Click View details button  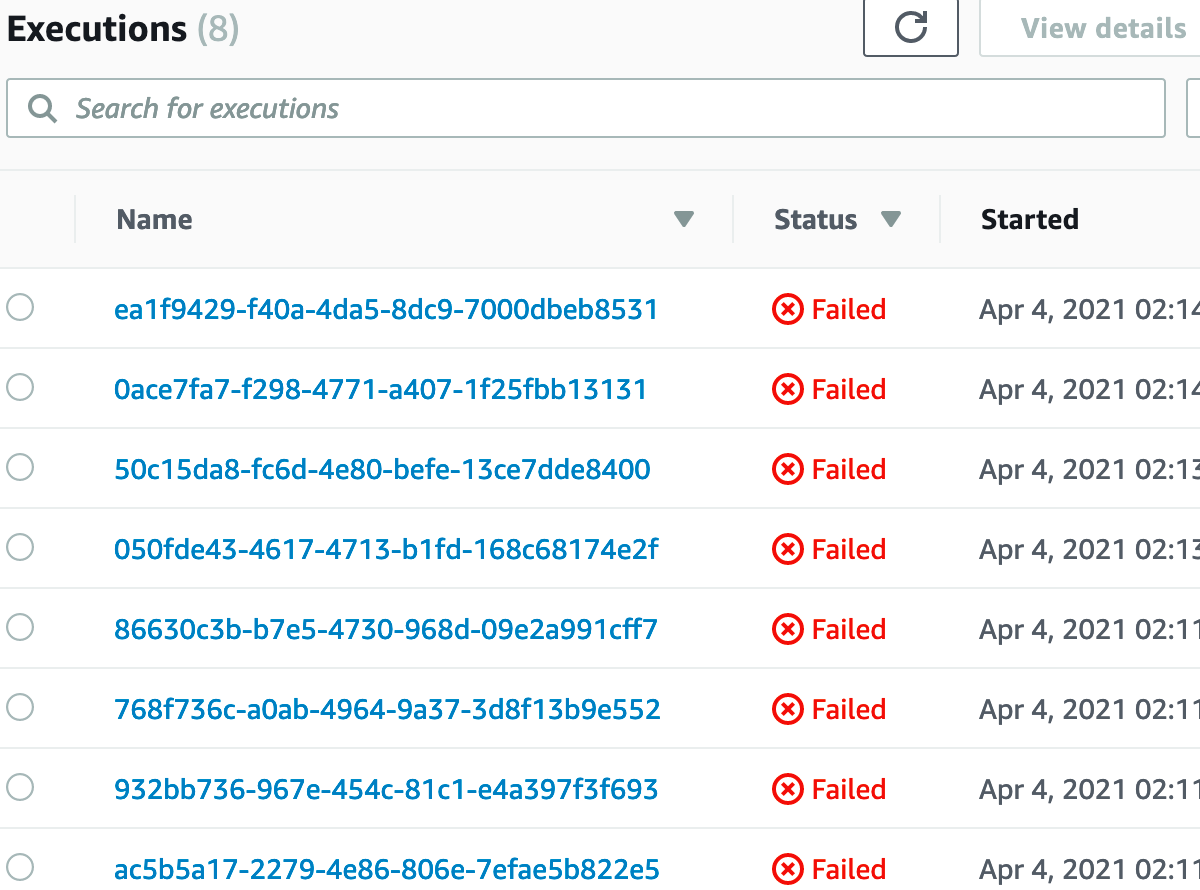tap(1102, 28)
